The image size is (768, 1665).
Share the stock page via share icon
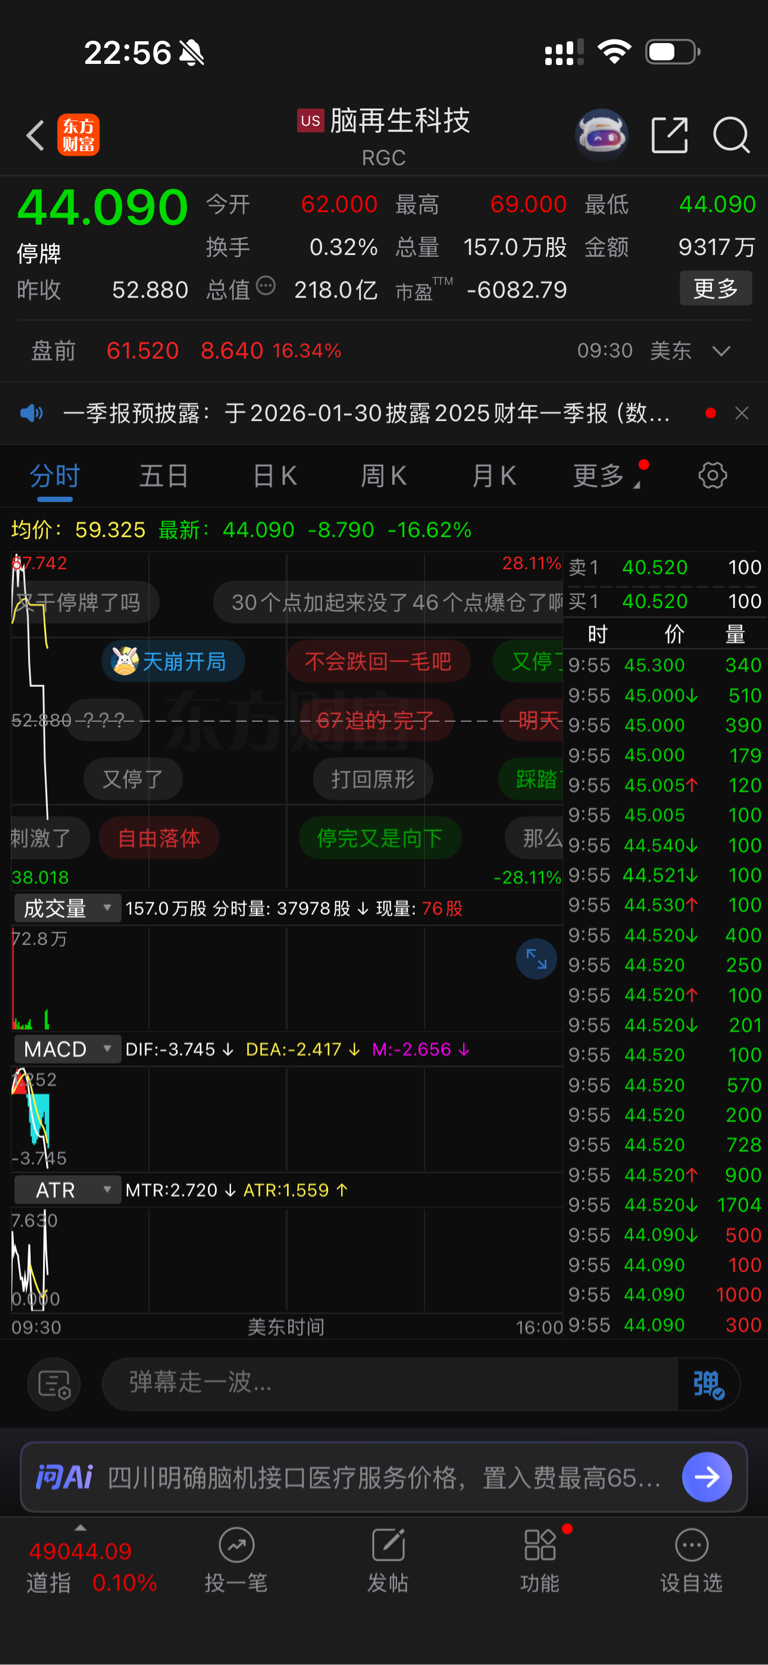click(x=669, y=134)
